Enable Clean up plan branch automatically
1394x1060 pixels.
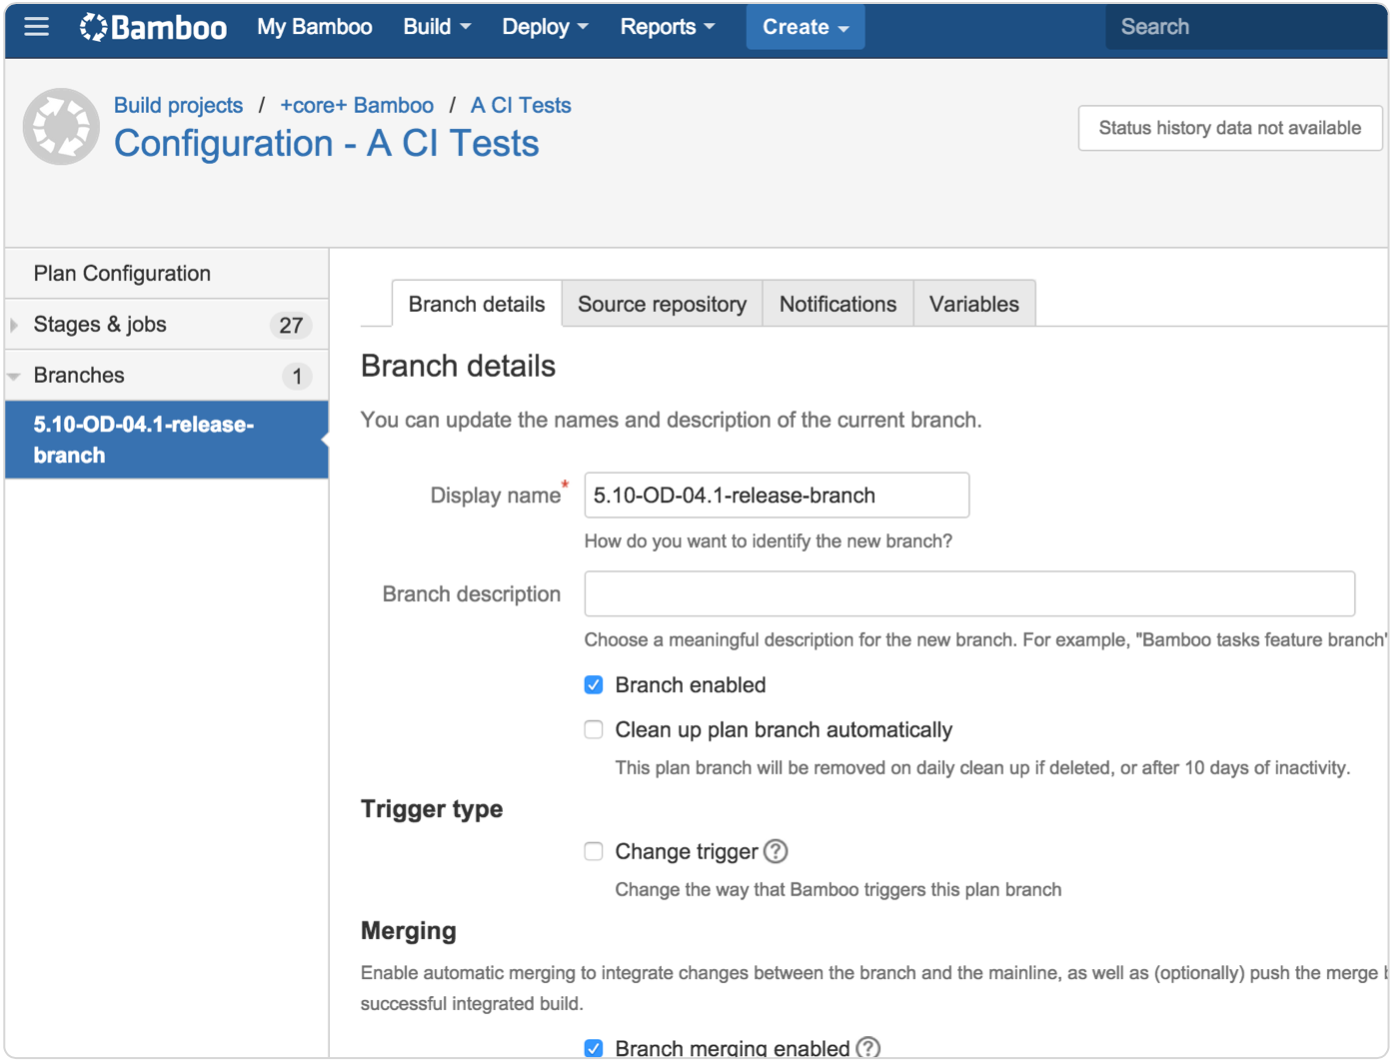594,730
